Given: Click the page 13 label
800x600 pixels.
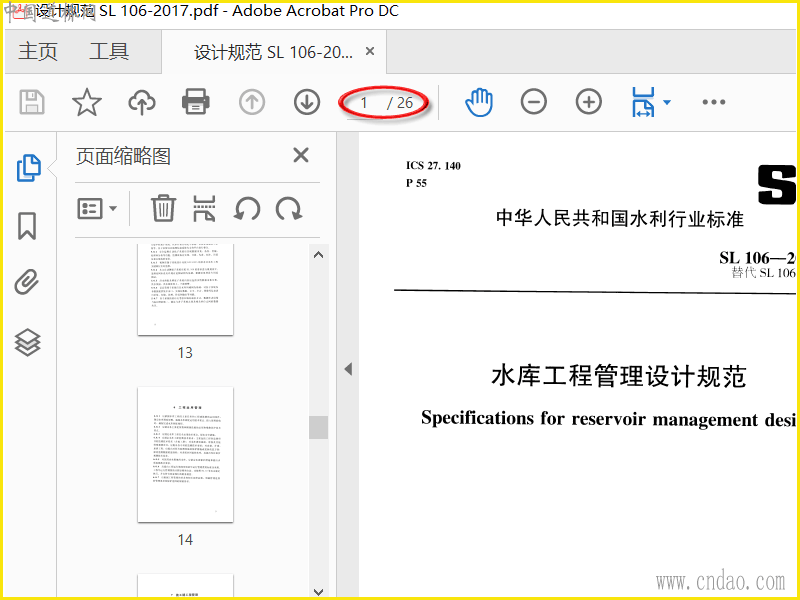Looking at the screenshot, I should tap(185, 353).
